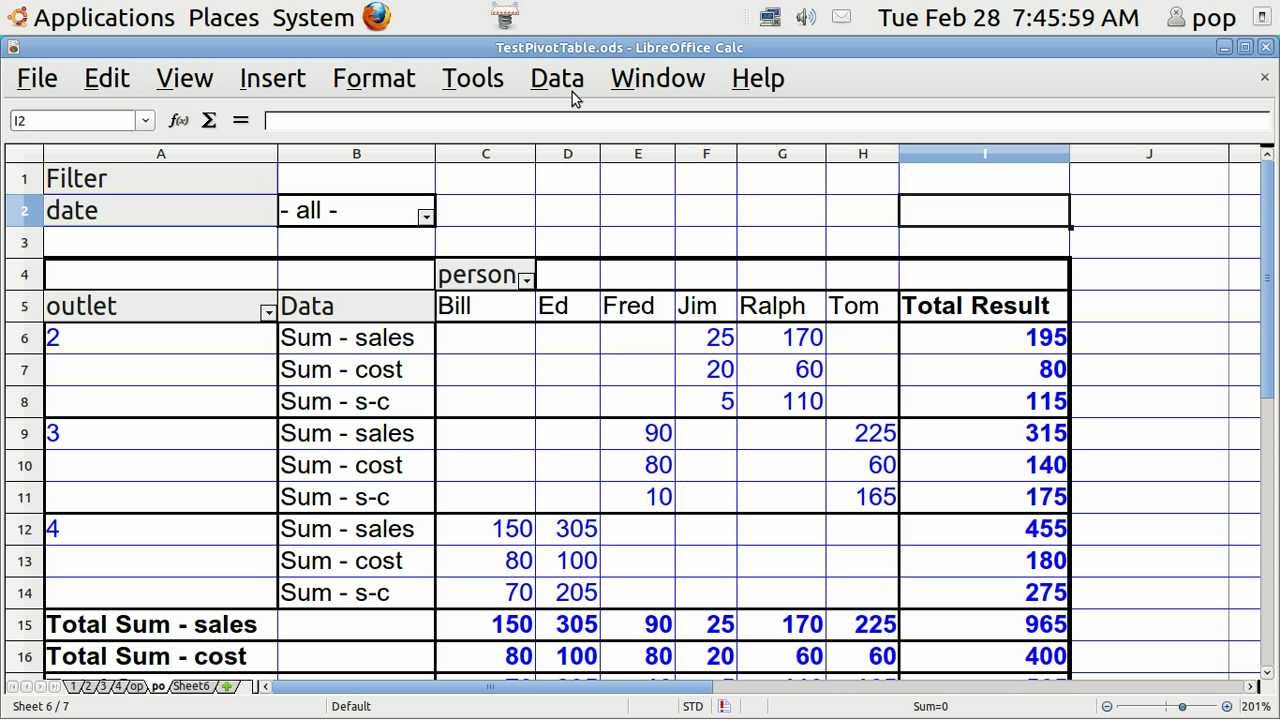This screenshot has width=1280, height=720.
Task: Open the Format menu
Action: [x=374, y=78]
